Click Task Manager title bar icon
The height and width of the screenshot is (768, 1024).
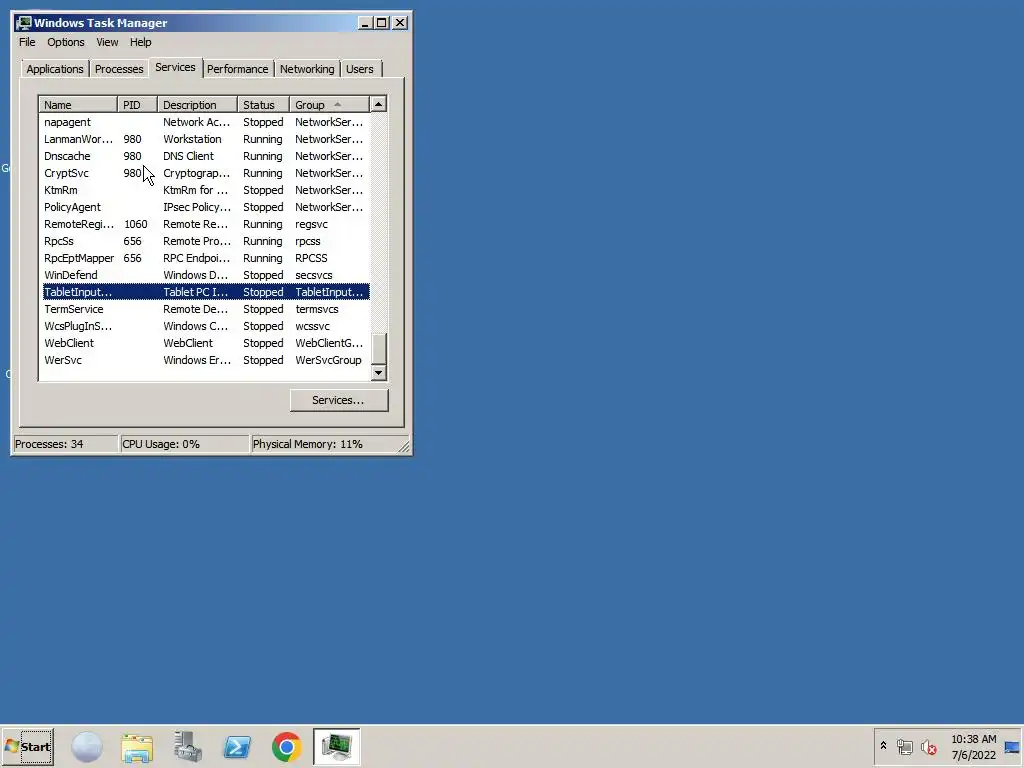[x=24, y=23]
